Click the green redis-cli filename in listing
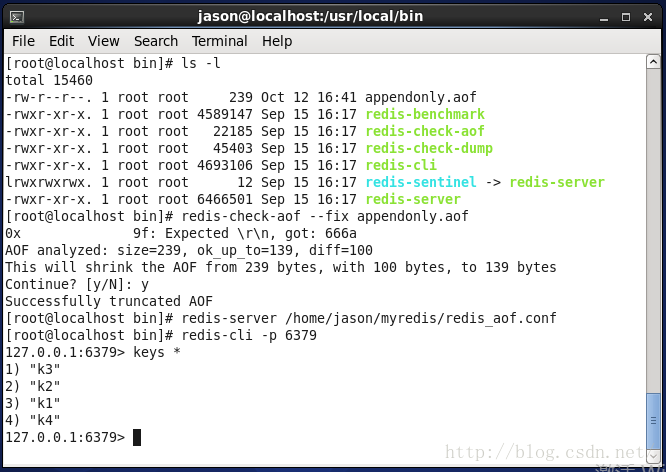 point(401,165)
